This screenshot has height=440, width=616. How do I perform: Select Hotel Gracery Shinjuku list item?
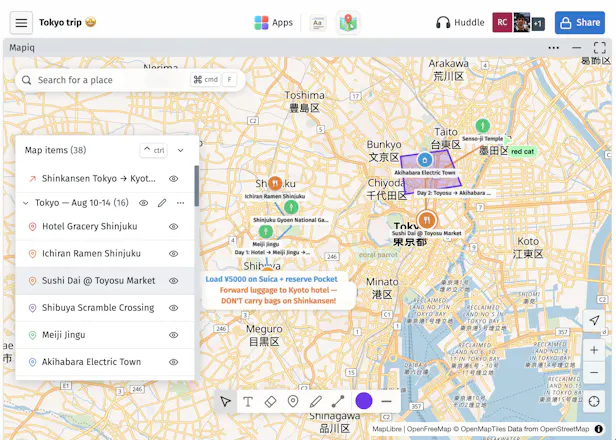click(105, 226)
